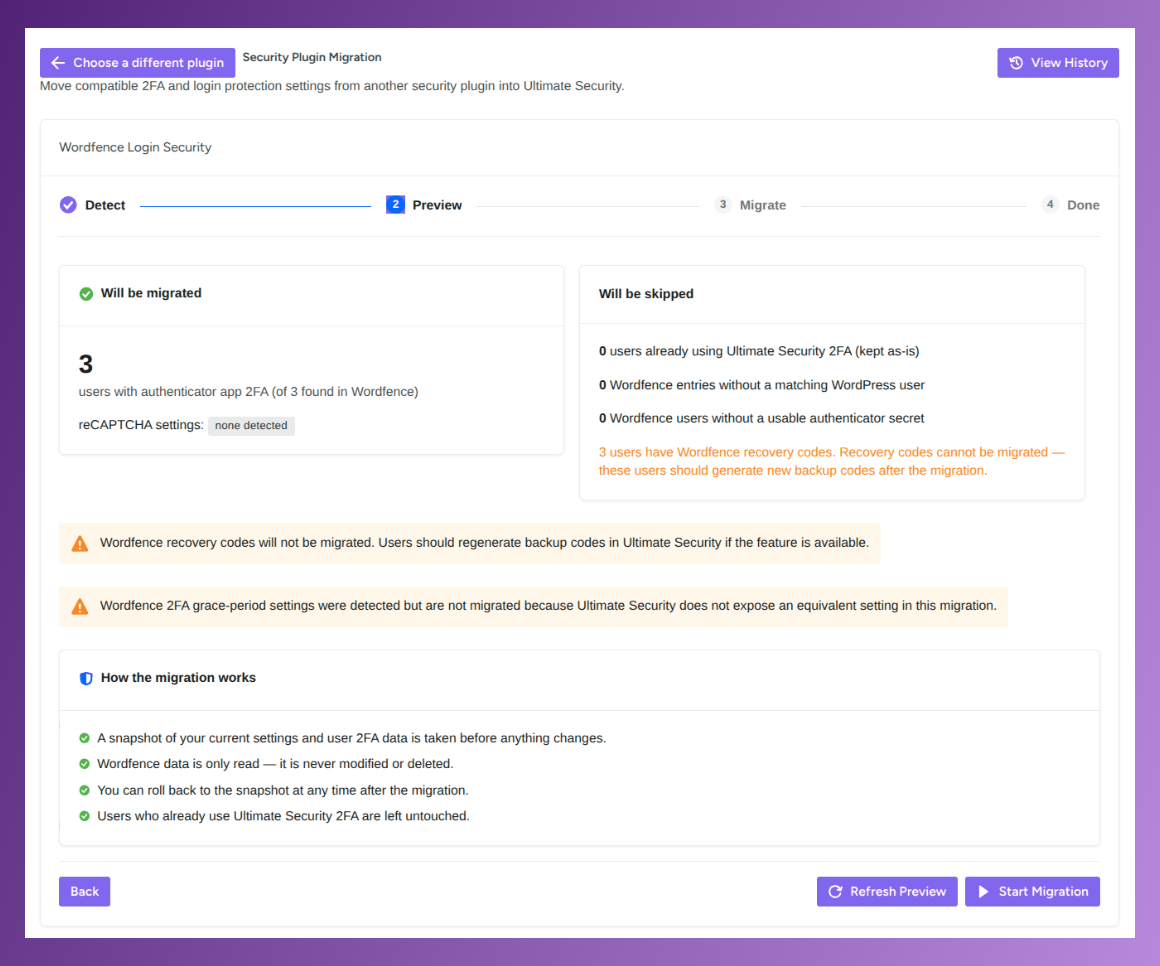Click users already using Ultimate Security 2FA line
The height and width of the screenshot is (966, 1160).
pyautogui.click(x=759, y=351)
